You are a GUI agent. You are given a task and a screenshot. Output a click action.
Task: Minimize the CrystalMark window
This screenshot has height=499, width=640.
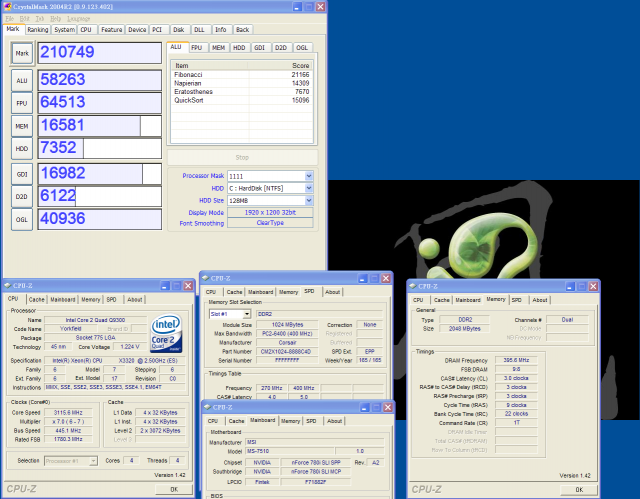tap(297, 7)
